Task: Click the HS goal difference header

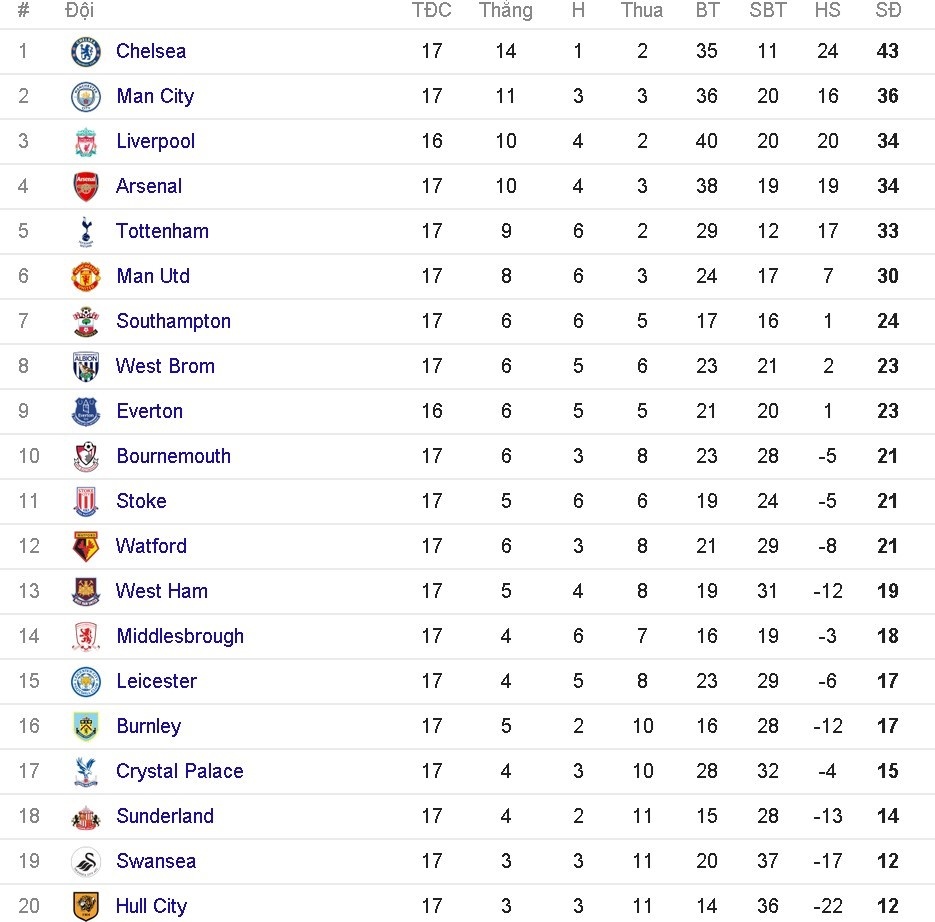Action: click(x=827, y=11)
